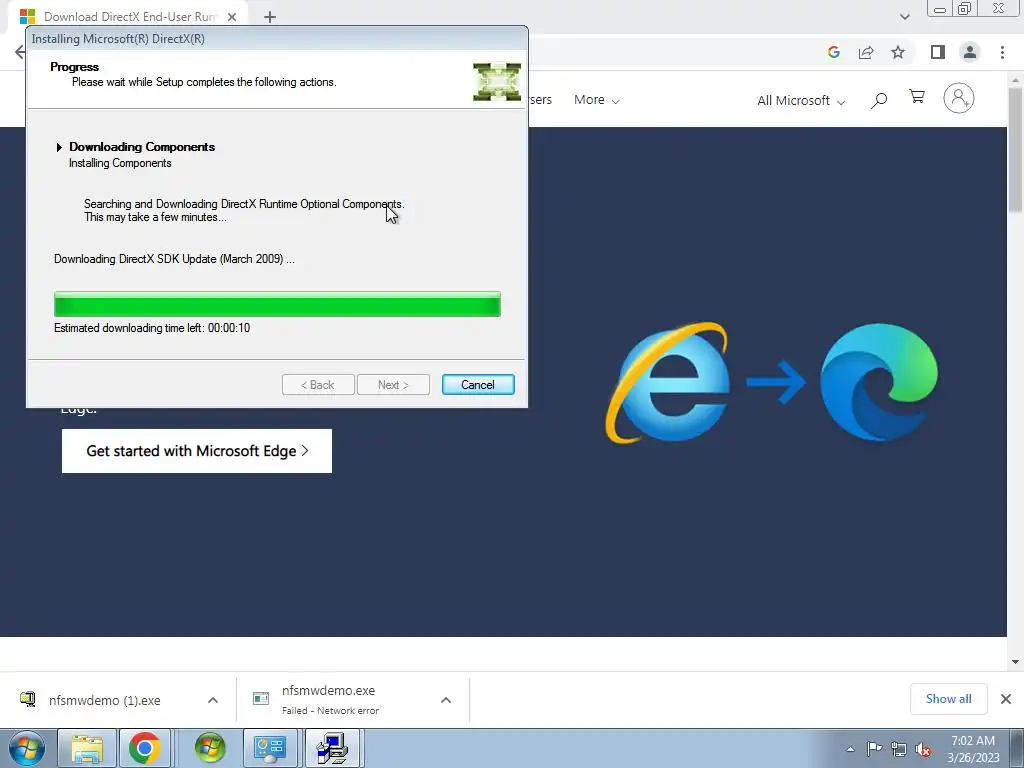The width and height of the screenshot is (1024, 768).
Task: Click Downloading DirectX SDK Update (March 2009) text
Action: (174, 259)
